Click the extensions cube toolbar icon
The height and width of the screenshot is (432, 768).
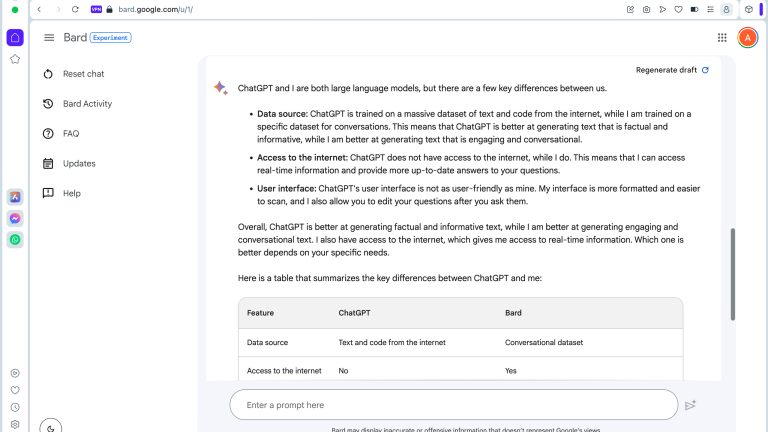click(748, 9)
